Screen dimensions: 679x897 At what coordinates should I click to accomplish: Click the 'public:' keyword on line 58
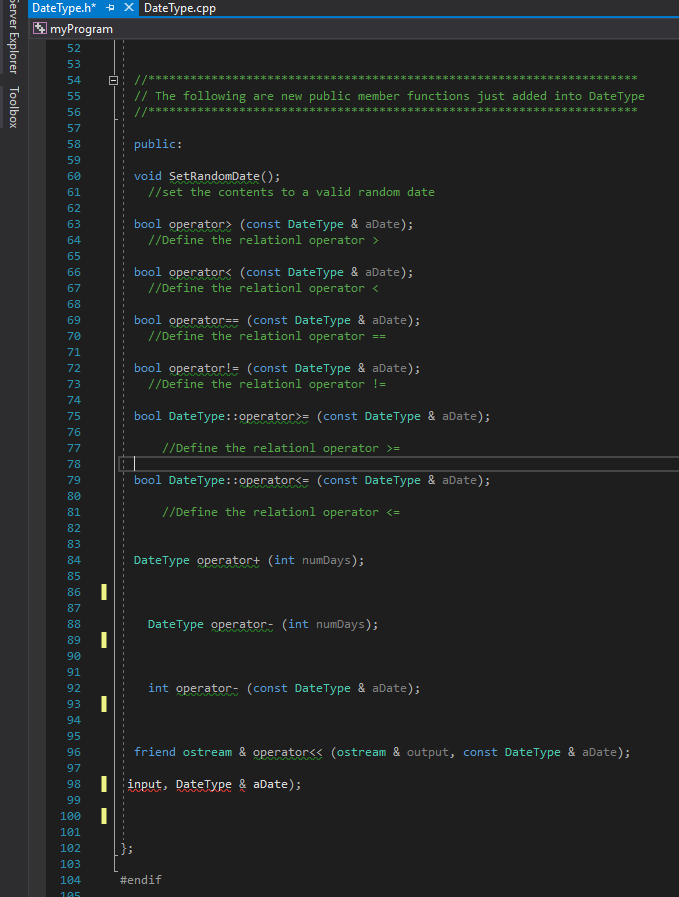pyautogui.click(x=158, y=144)
